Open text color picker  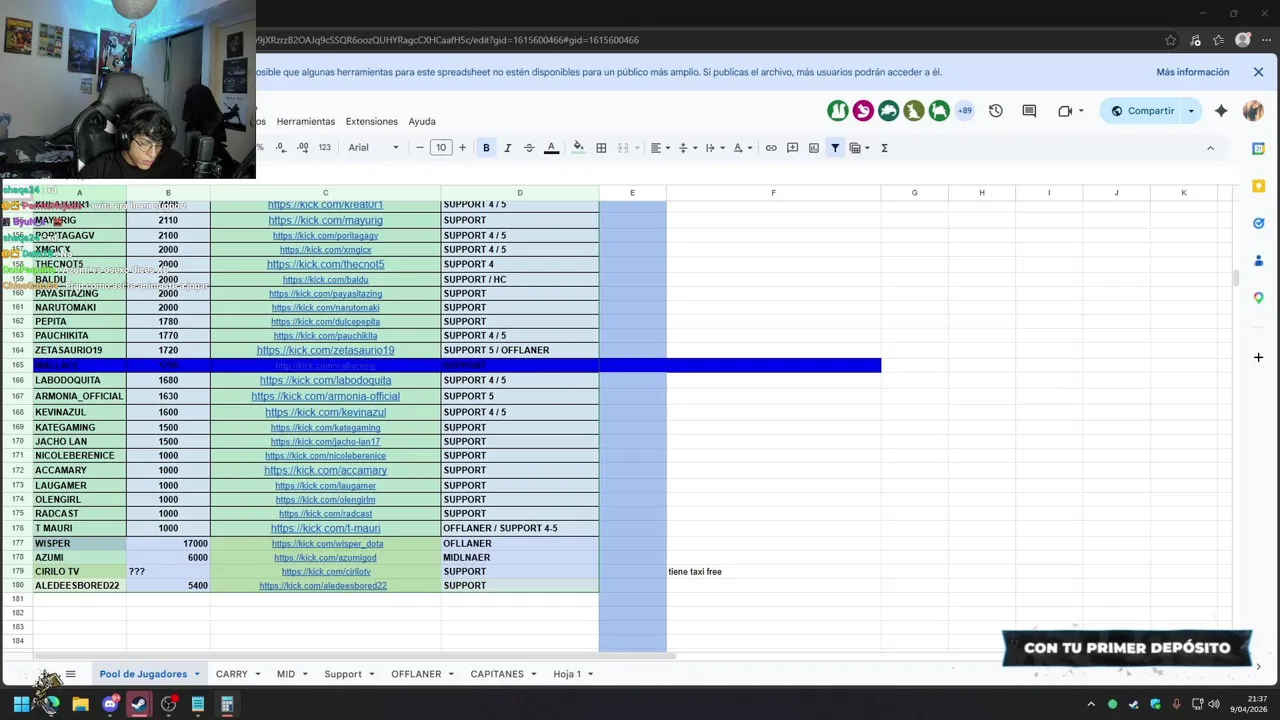pyautogui.click(x=551, y=148)
